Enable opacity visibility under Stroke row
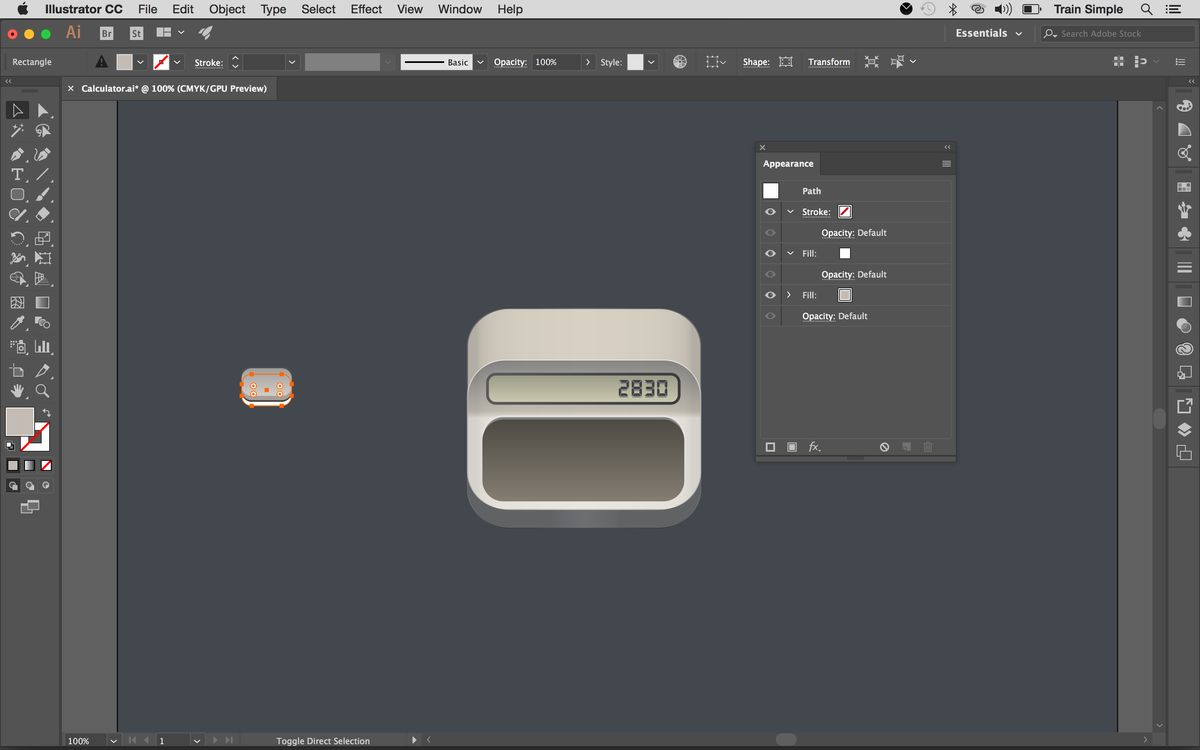The height and width of the screenshot is (750, 1200). point(769,232)
